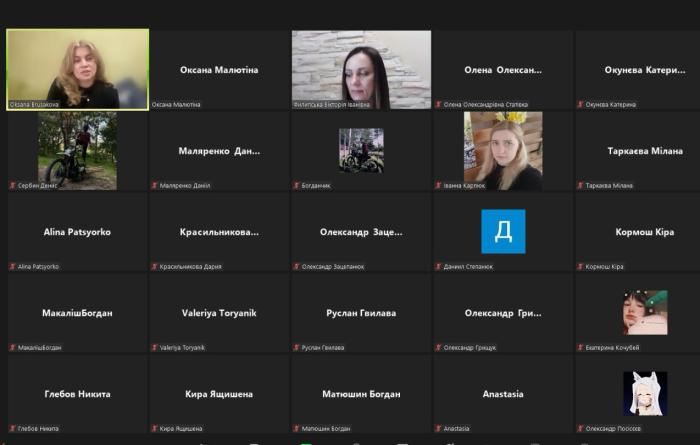Click muted mic icon beside Сербин Денис
Viewport: 700px width, 445px height.
click(x=13, y=185)
